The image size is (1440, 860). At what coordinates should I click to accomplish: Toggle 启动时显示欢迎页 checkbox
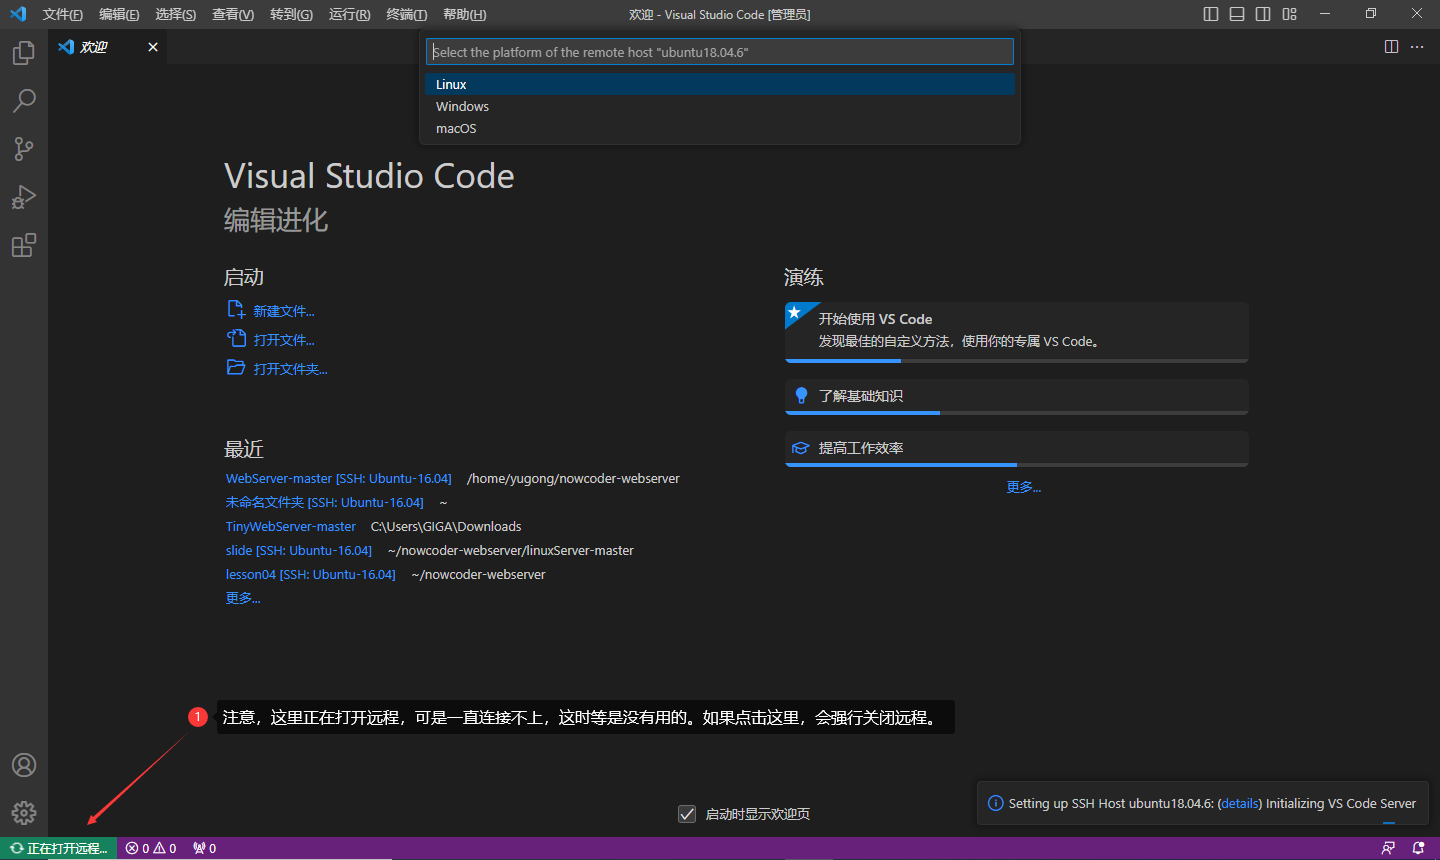coord(687,814)
